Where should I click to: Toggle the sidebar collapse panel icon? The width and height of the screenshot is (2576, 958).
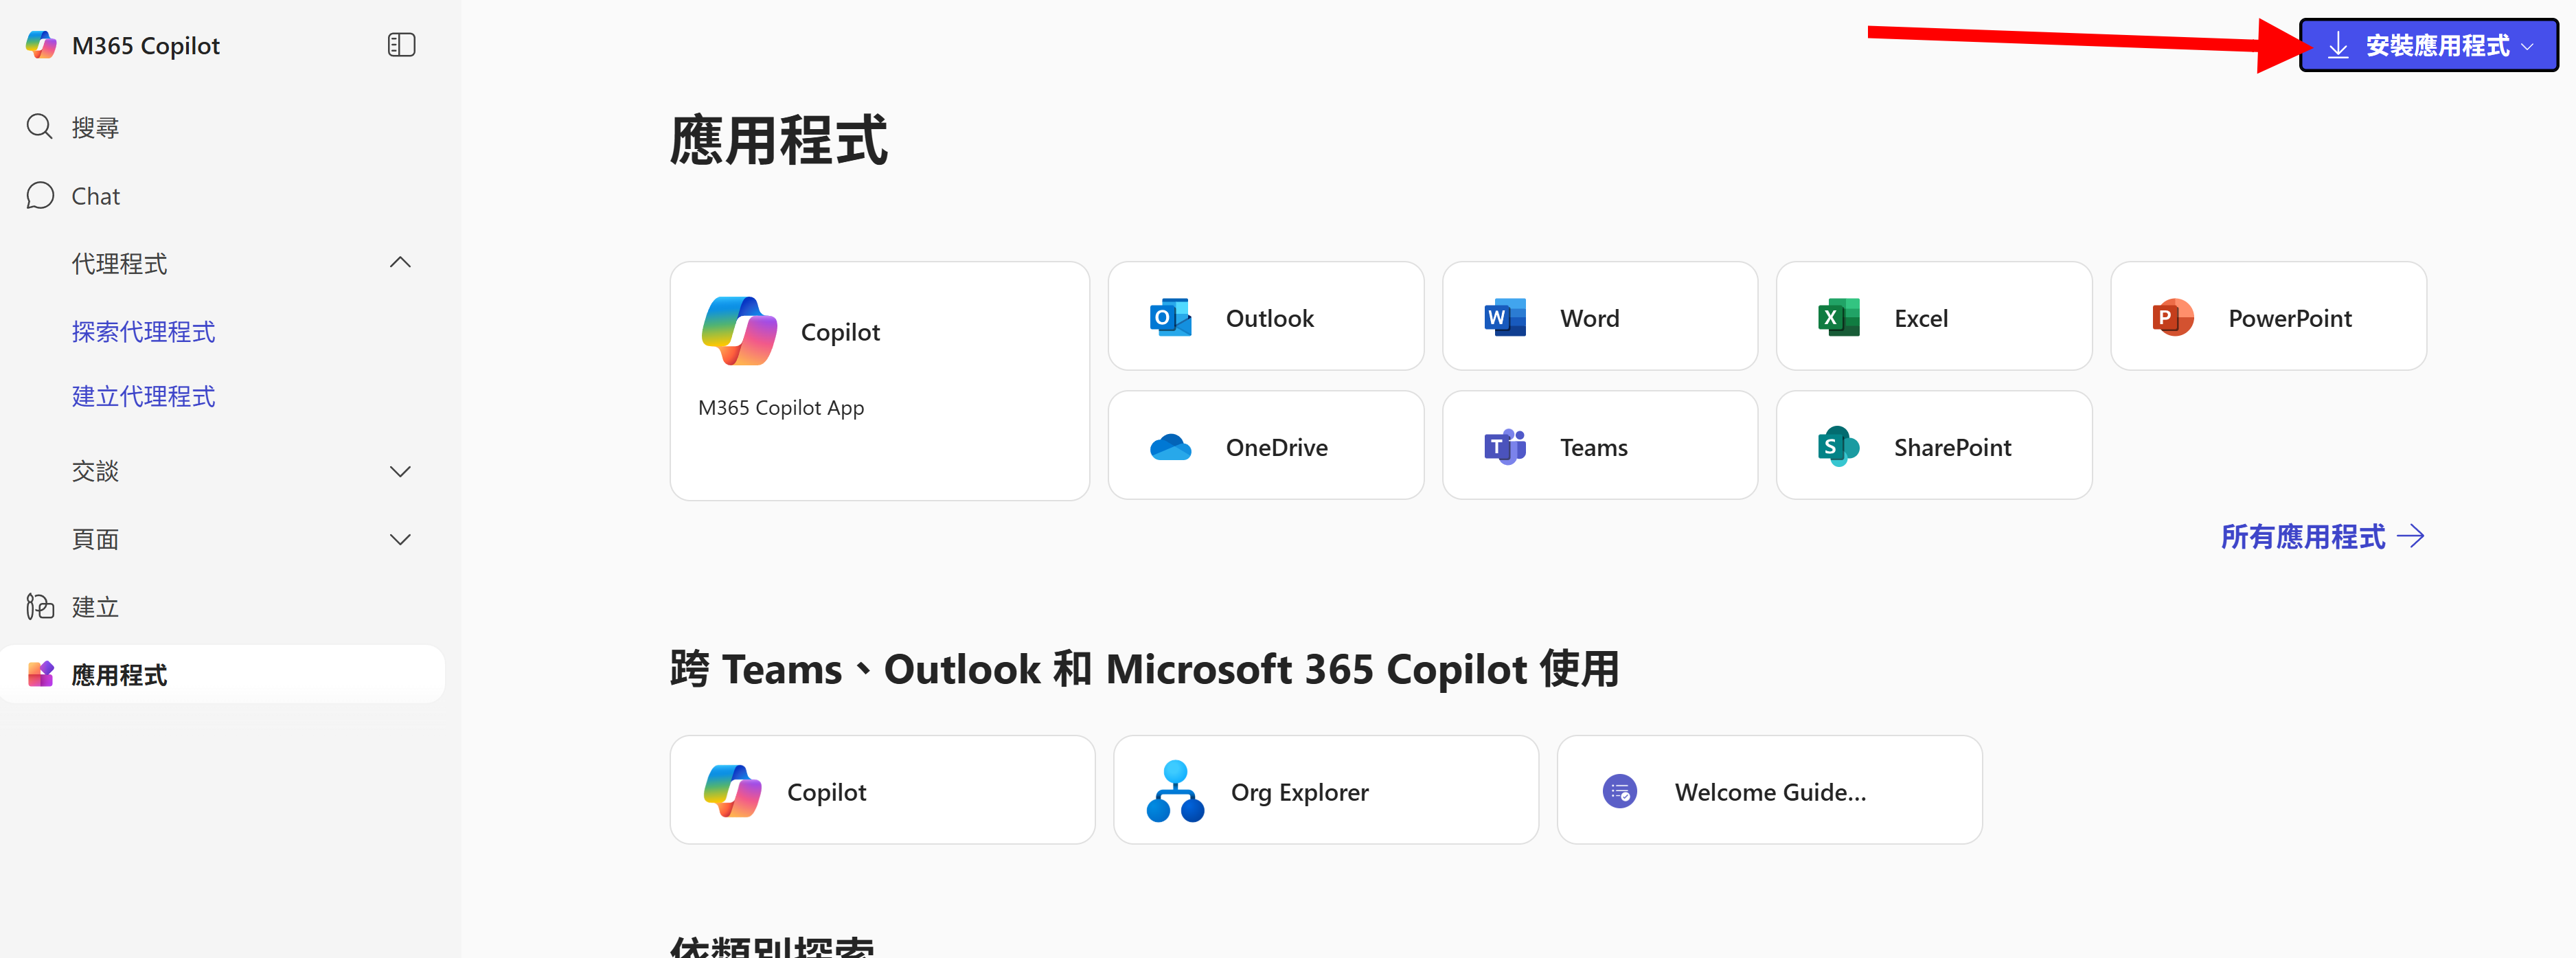(x=401, y=45)
